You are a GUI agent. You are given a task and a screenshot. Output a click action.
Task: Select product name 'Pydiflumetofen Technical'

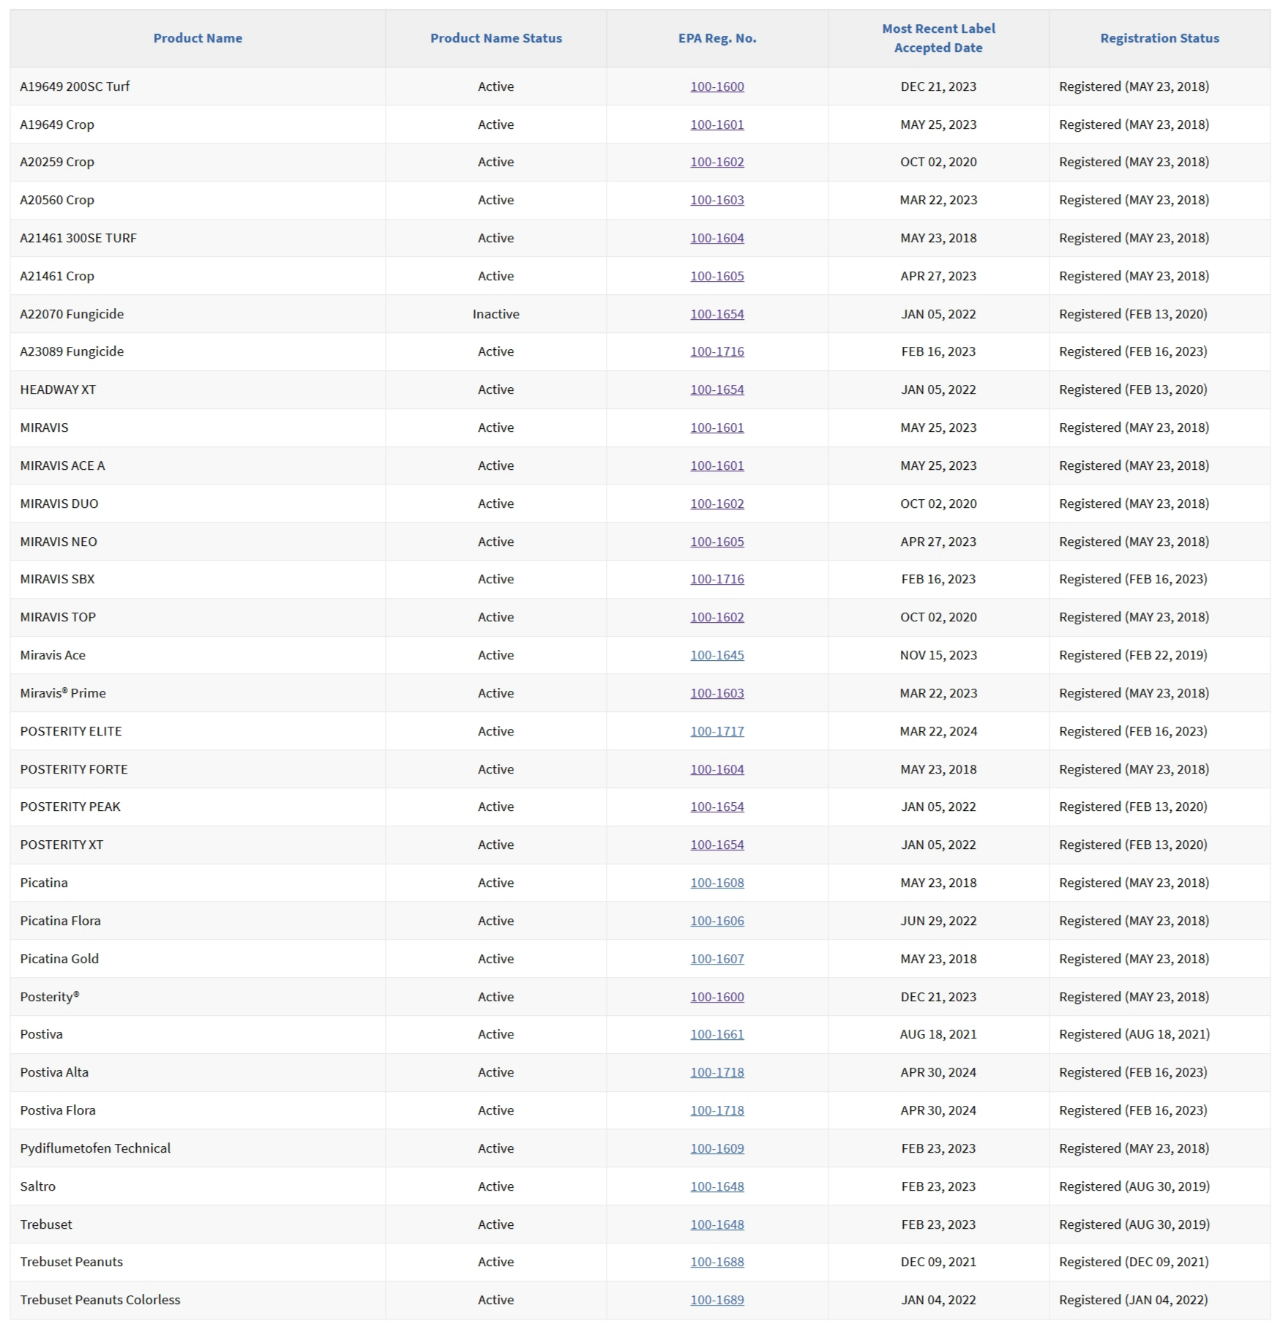pyautogui.click(x=95, y=1148)
